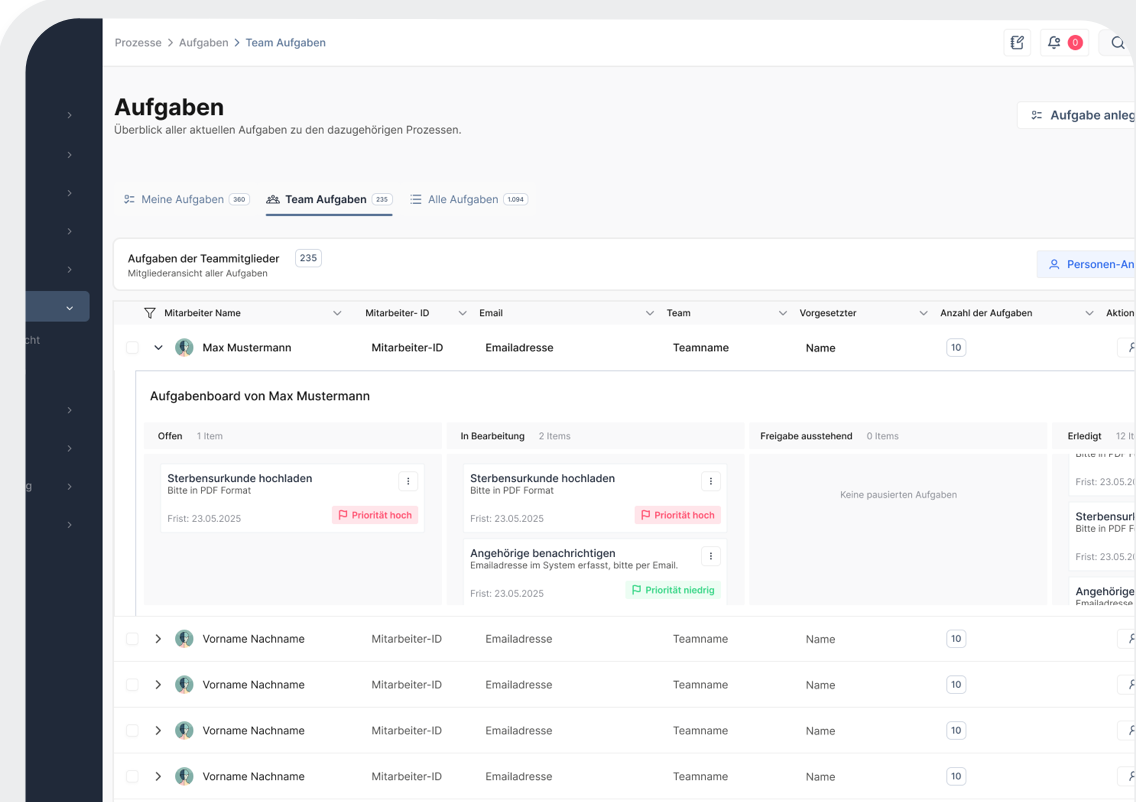The width and height of the screenshot is (1136, 802).
Task: Switch to Alle Aufgaben tab
Action: pos(469,199)
